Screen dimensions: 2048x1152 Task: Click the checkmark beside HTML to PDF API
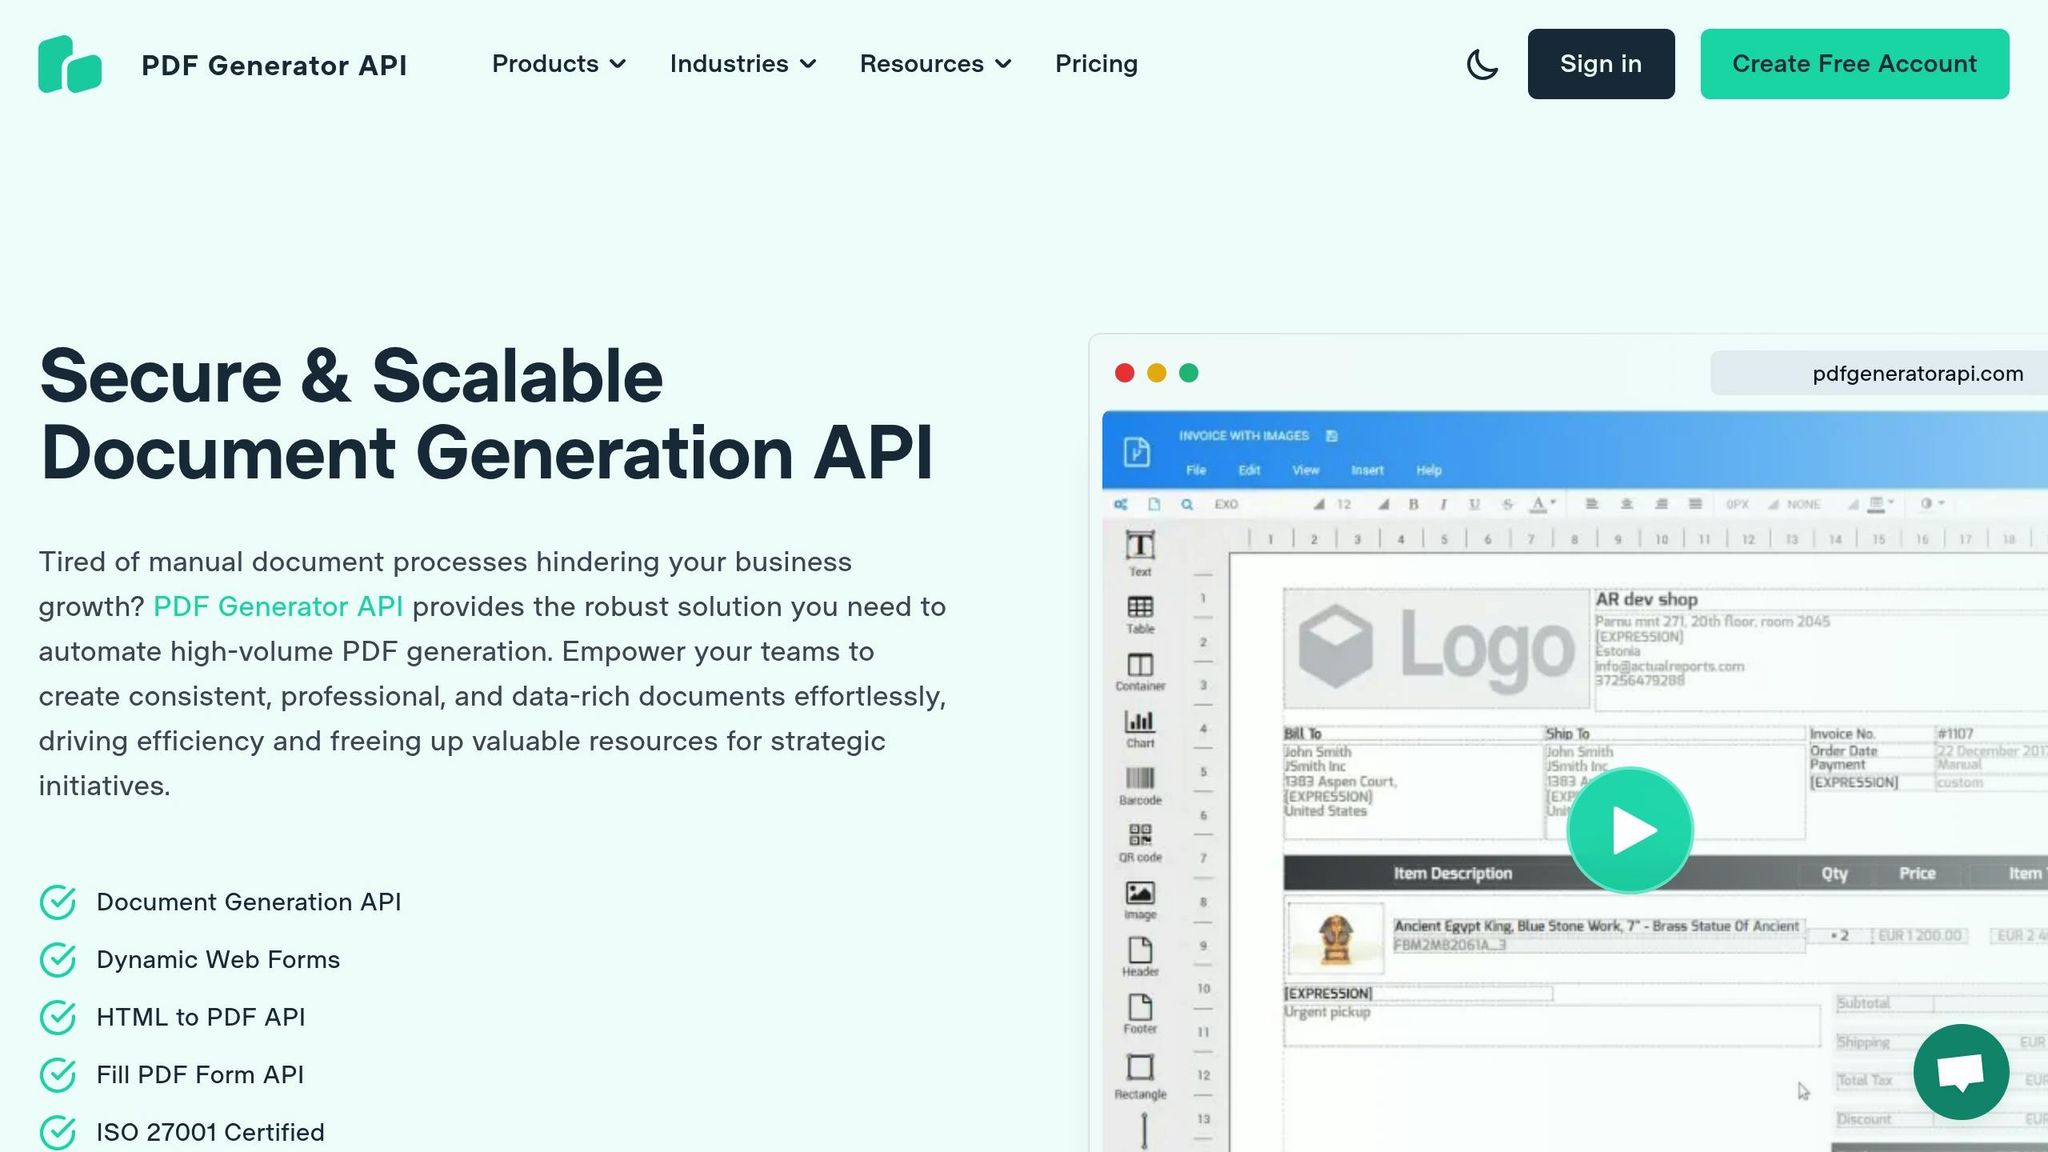(58, 1017)
